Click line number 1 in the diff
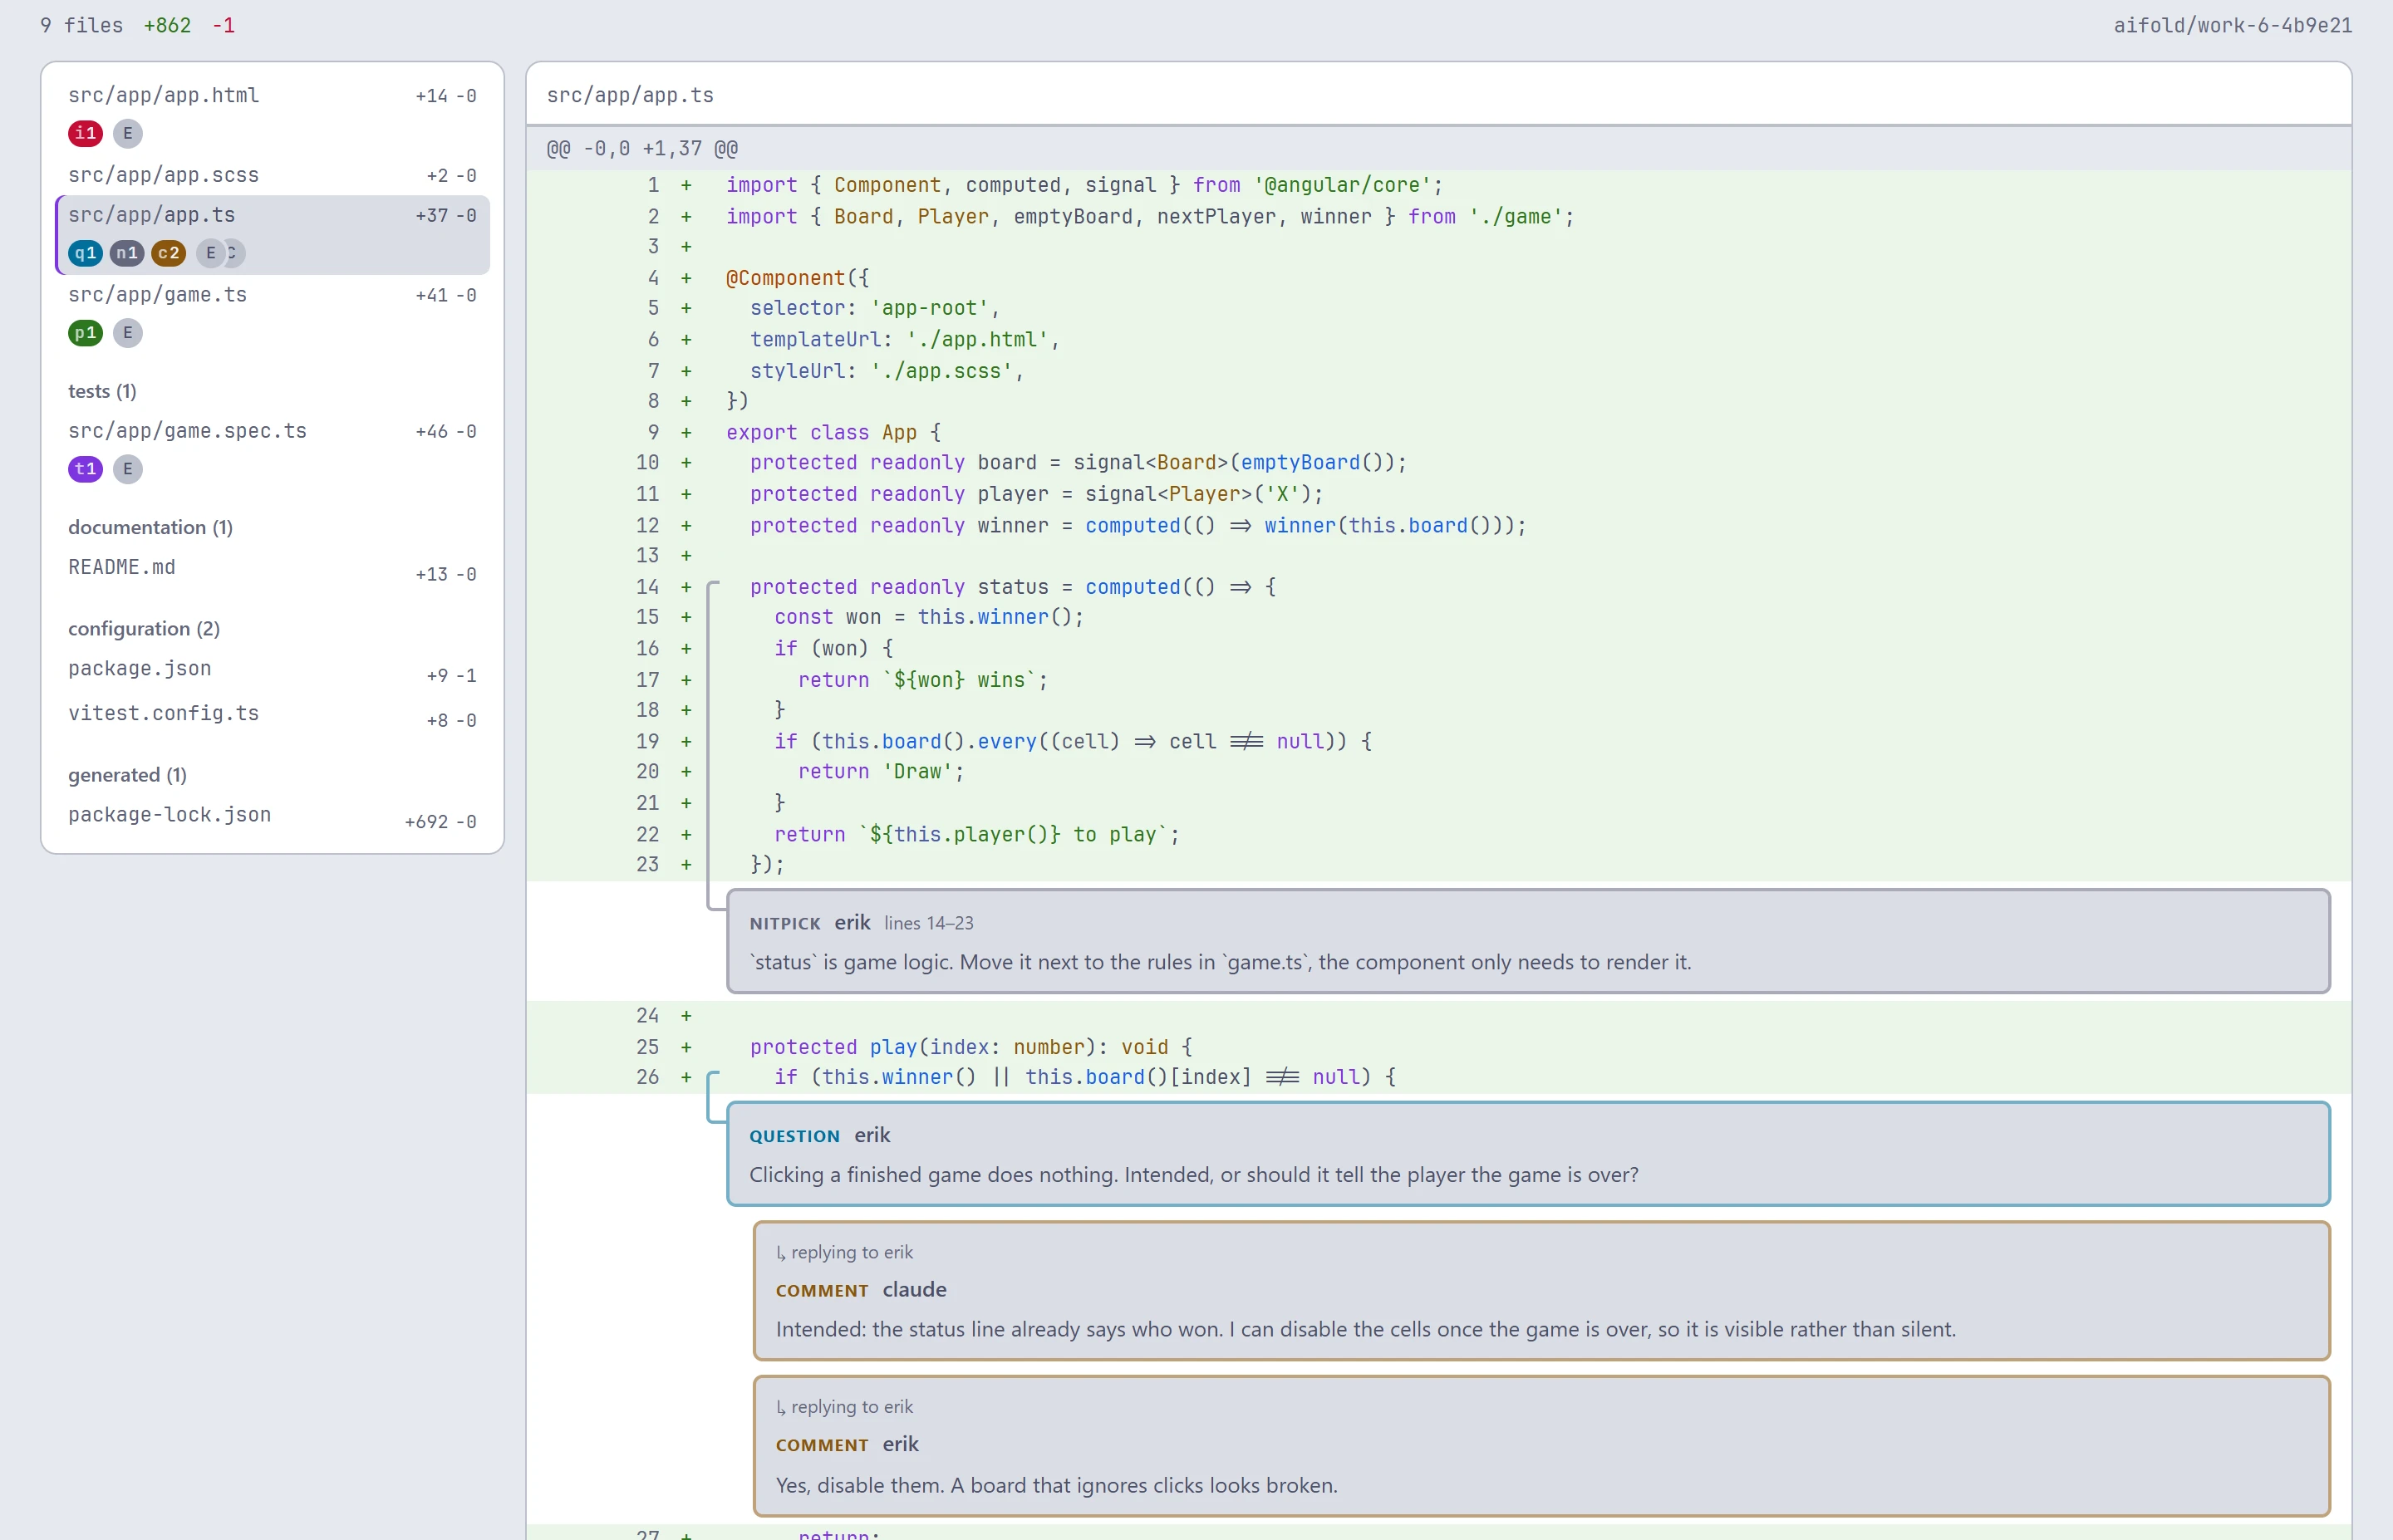This screenshot has width=2393, height=1540. coord(653,185)
